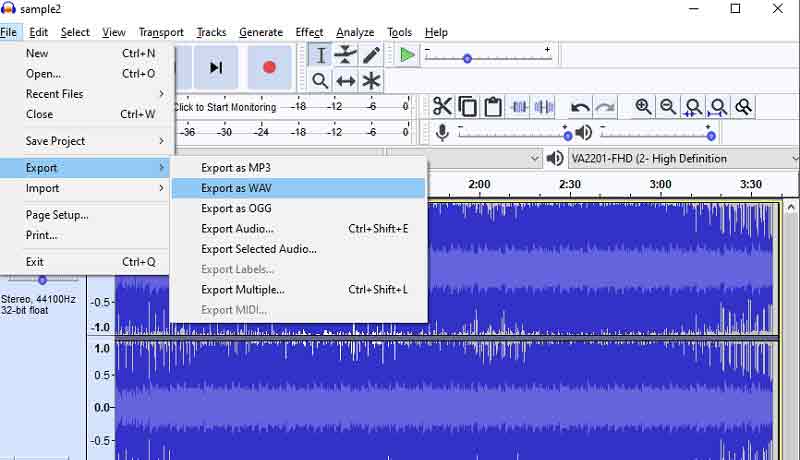800x460 pixels.
Task: Click the Trim audio icon
Action: pyautogui.click(x=519, y=107)
